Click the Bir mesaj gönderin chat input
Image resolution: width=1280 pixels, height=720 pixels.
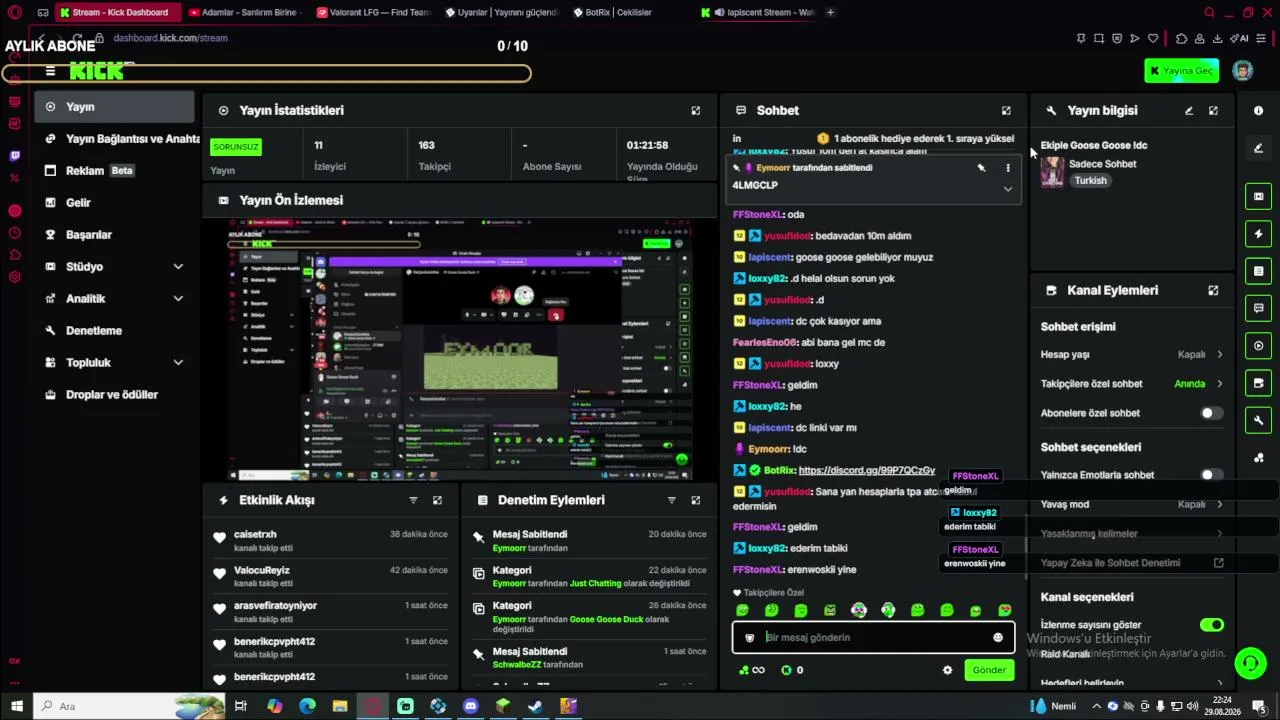(x=873, y=637)
